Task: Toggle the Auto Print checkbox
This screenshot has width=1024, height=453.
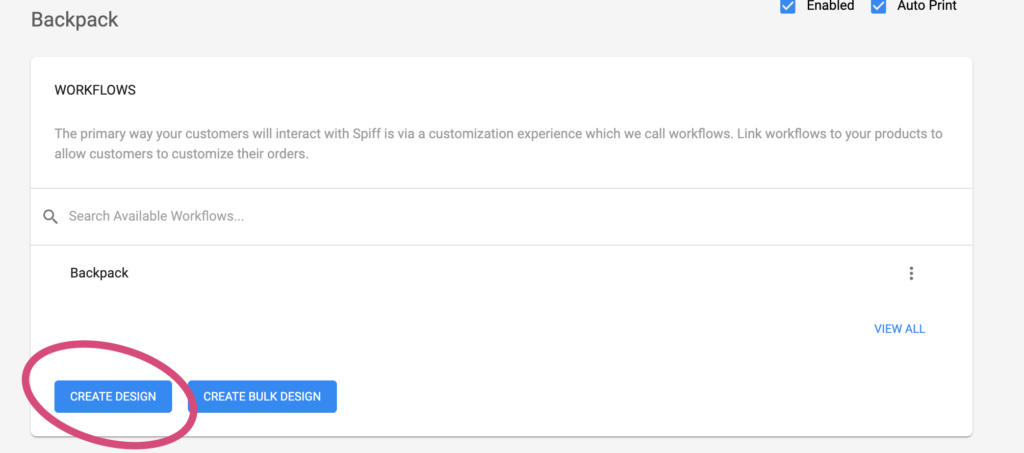Action: pos(878,7)
